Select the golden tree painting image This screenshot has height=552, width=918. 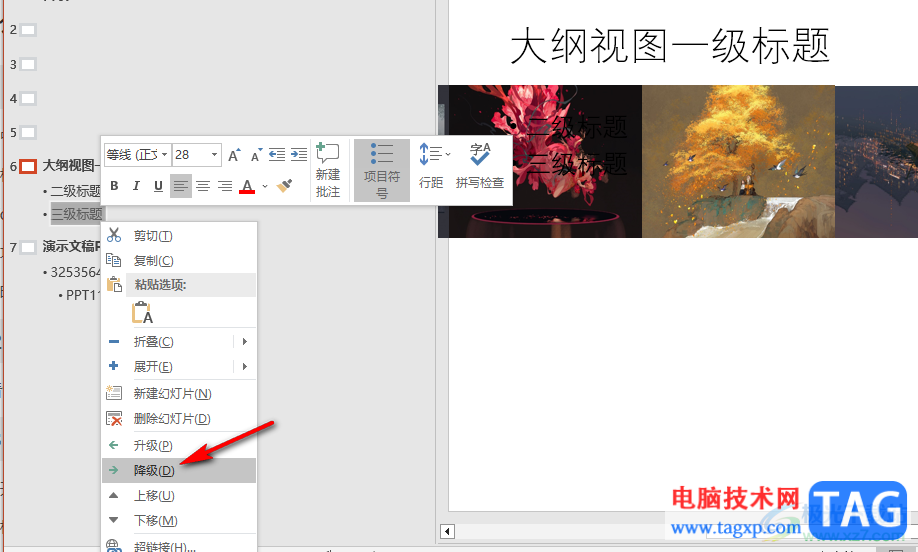[738, 162]
